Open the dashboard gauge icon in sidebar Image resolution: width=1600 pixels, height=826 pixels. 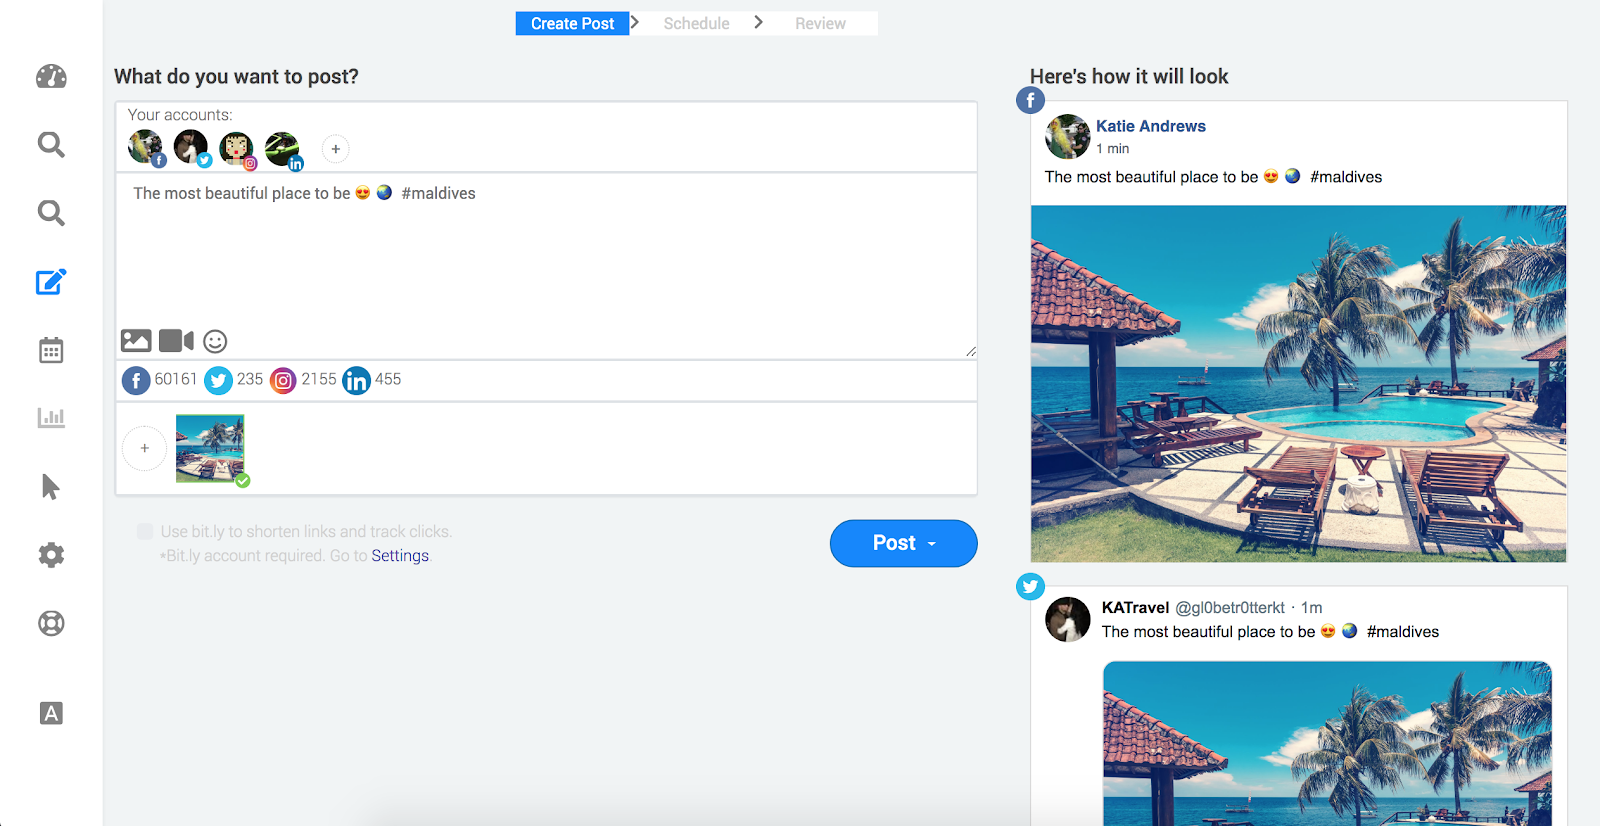pos(51,77)
